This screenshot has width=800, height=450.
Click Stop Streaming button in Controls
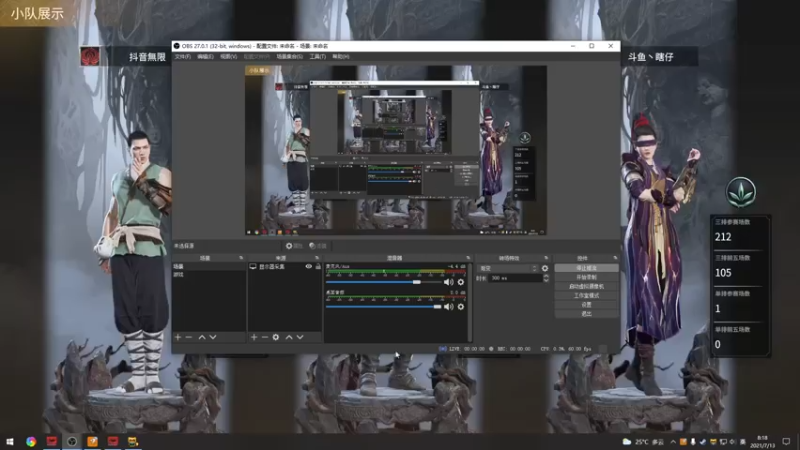click(586, 268)
